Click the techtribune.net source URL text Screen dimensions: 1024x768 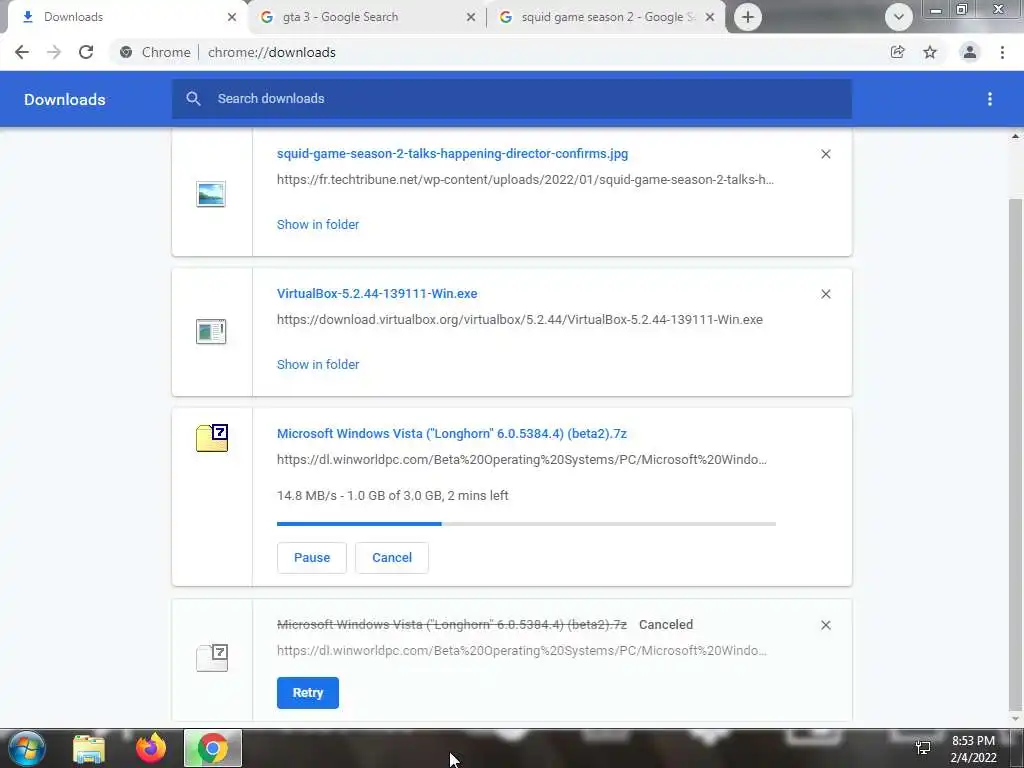[525, 180]
